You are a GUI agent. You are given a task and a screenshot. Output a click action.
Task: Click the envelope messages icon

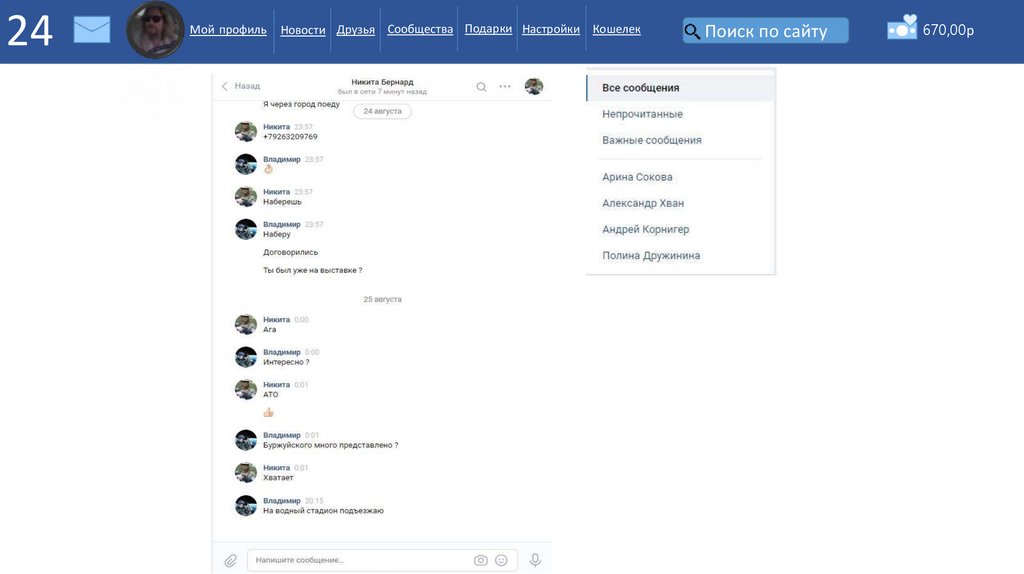pyautogui.click(x=91, y=30)
